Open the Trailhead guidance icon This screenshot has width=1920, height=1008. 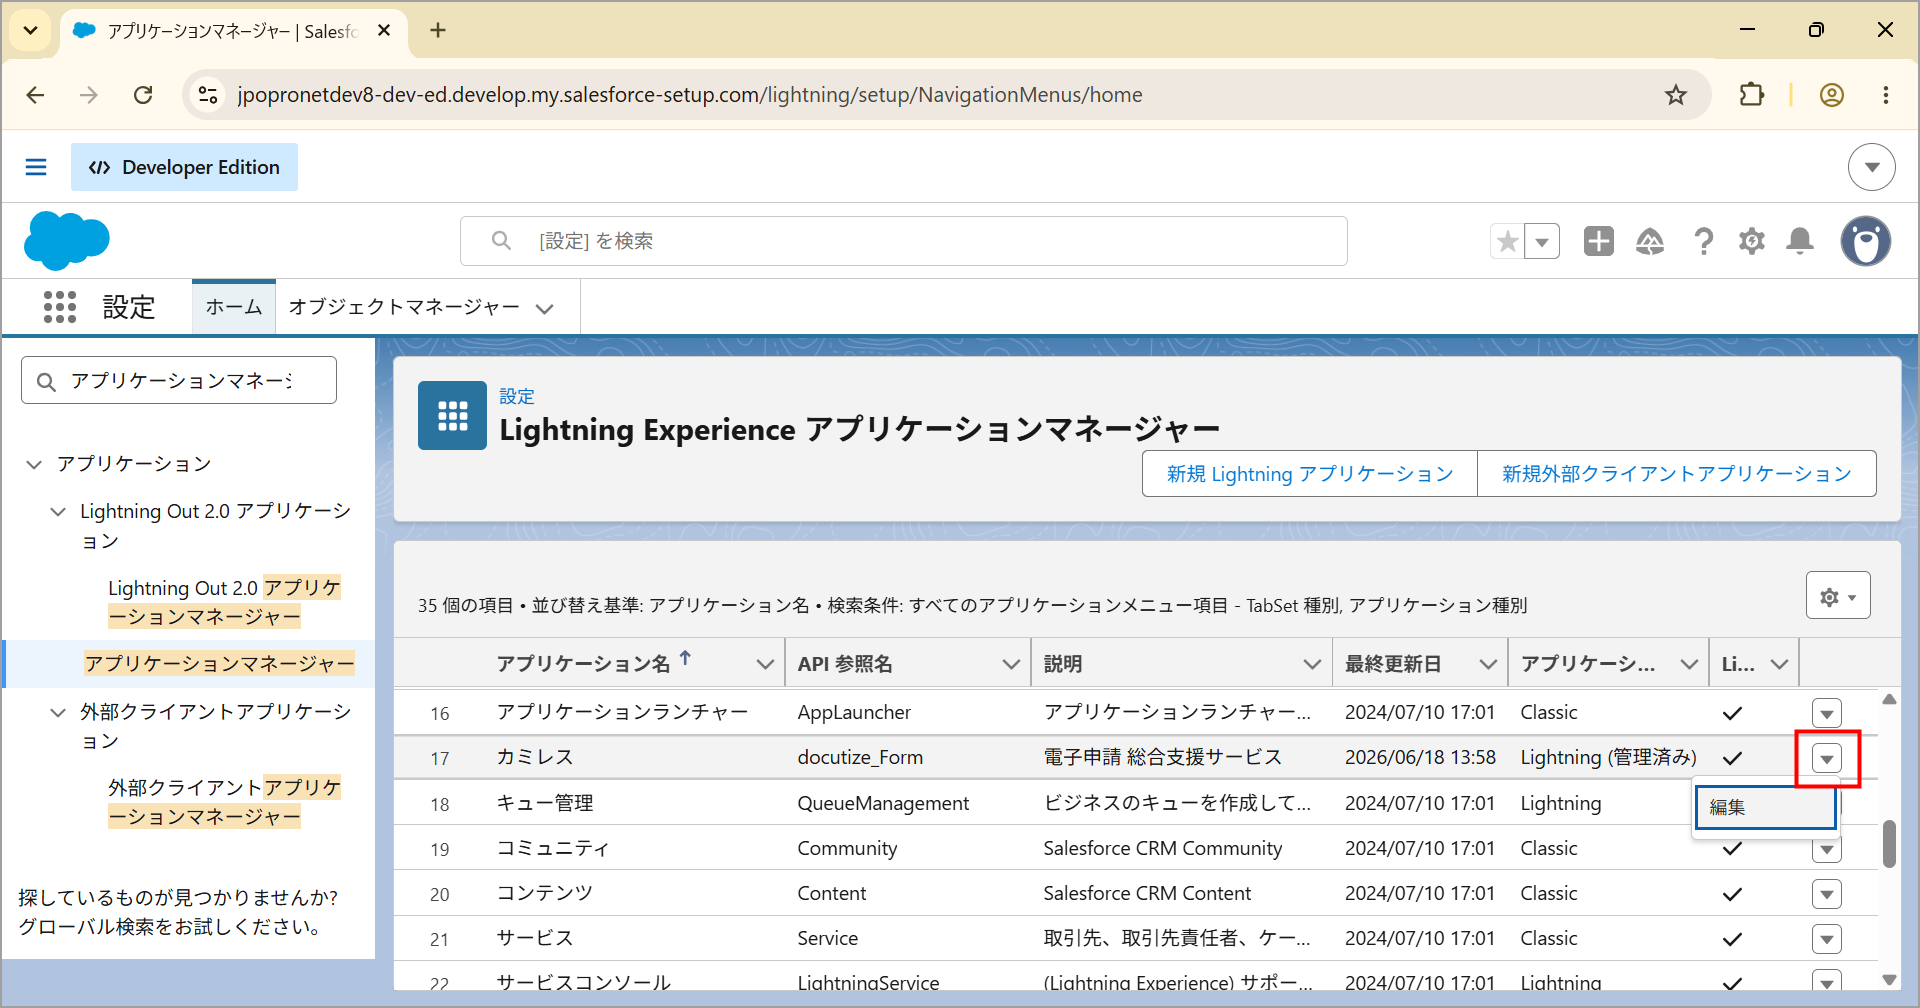[x=1650, y=241]
